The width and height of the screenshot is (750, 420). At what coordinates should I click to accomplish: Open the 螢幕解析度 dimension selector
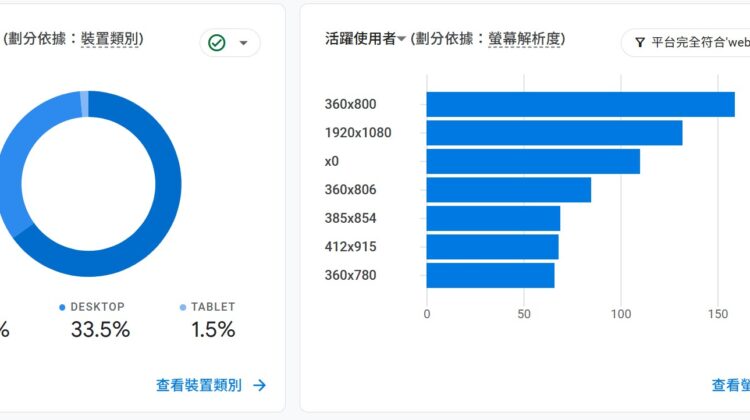coord(526,40)
